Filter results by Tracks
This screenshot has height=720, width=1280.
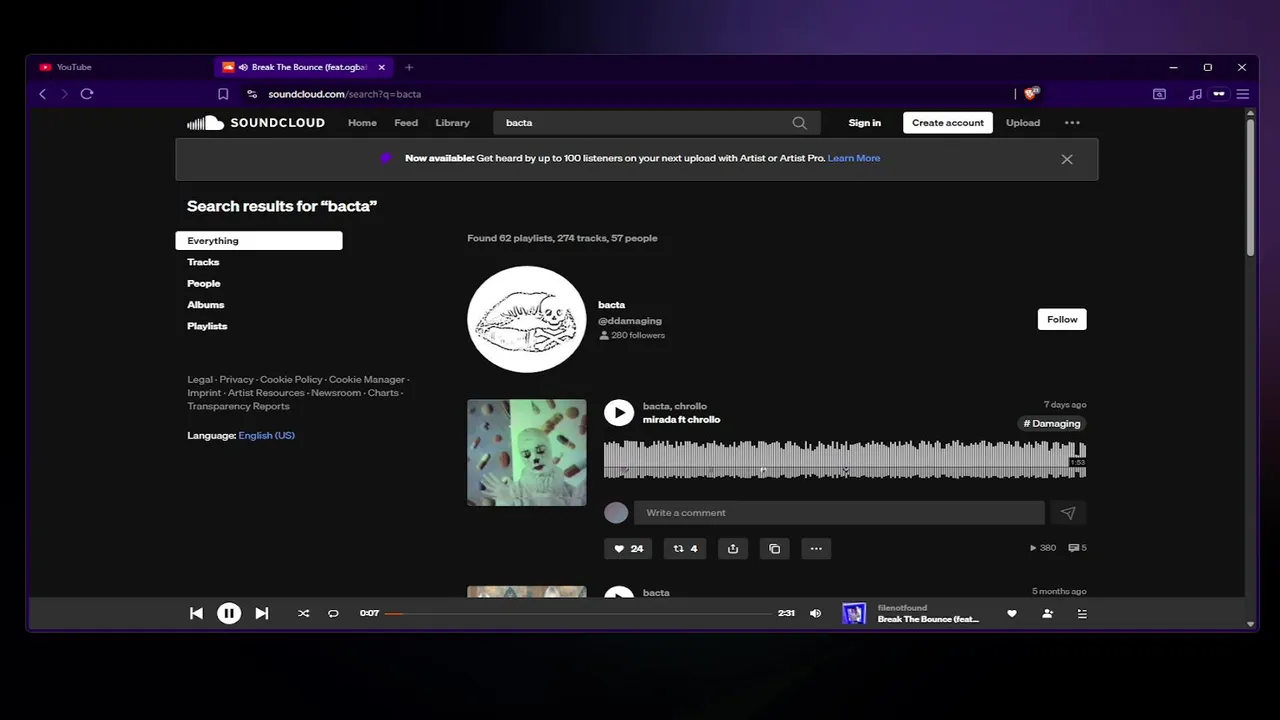point(203,262)
